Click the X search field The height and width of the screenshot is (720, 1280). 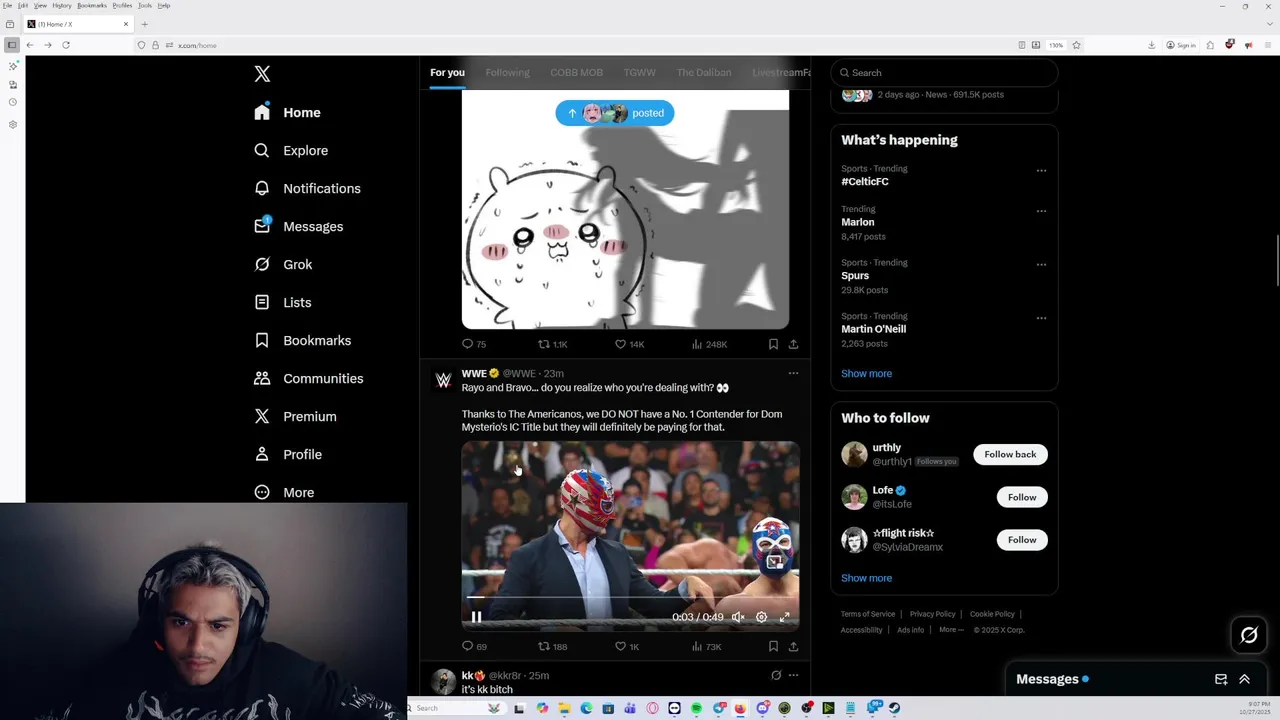[944, 73]
